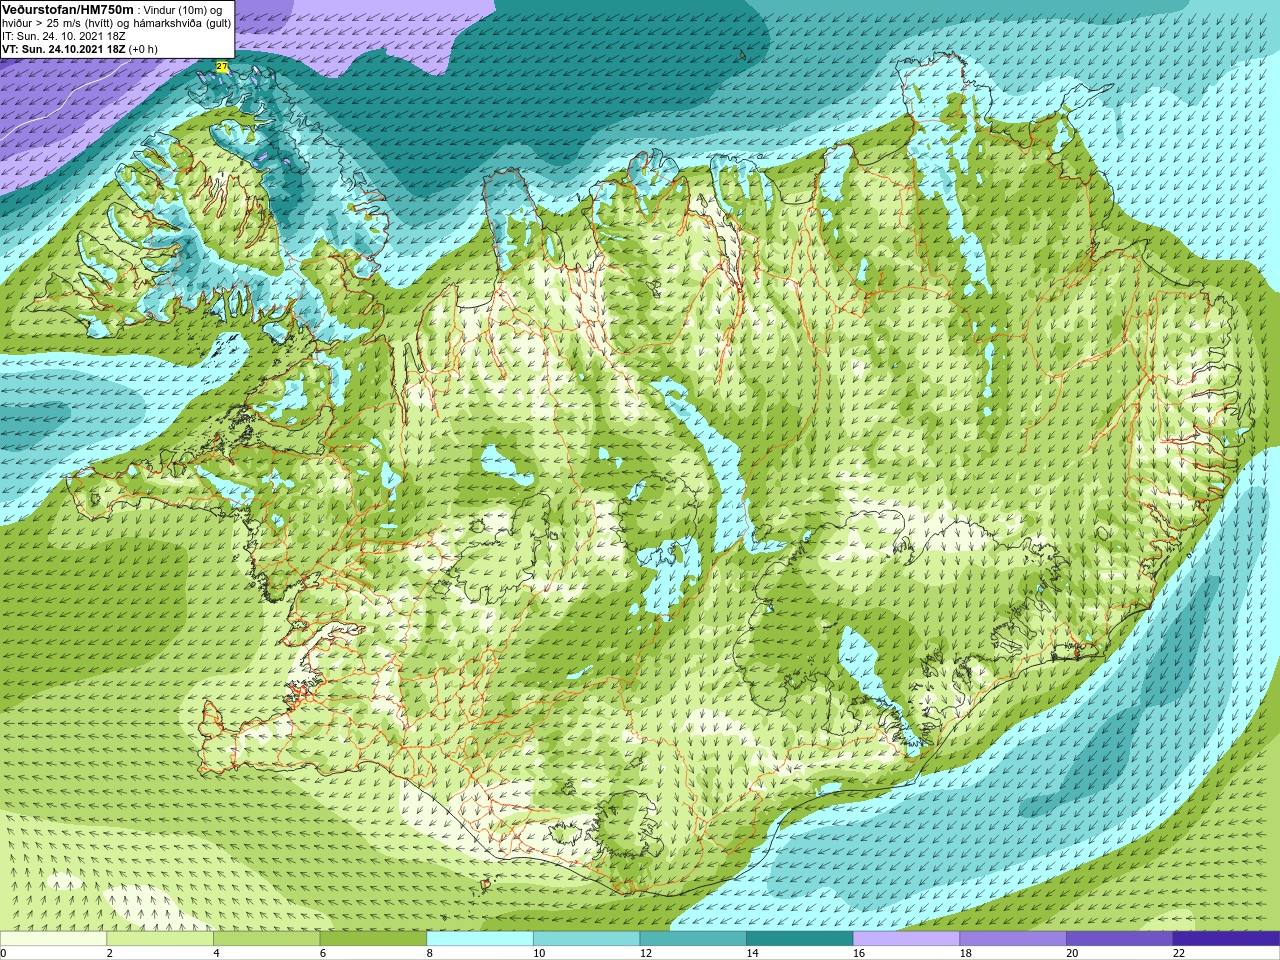This screenshot has width=1280, height=960.
Task: Pick the 6–8 m/s green legend band
Action: tap(373, 939)
